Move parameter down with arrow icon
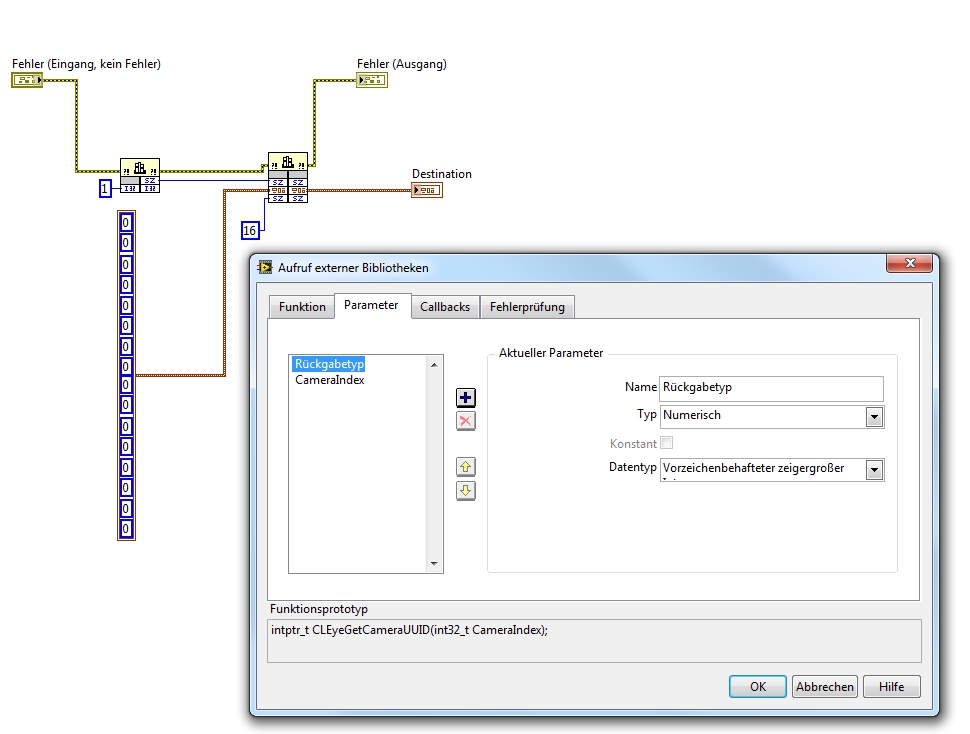 (465, 491)
